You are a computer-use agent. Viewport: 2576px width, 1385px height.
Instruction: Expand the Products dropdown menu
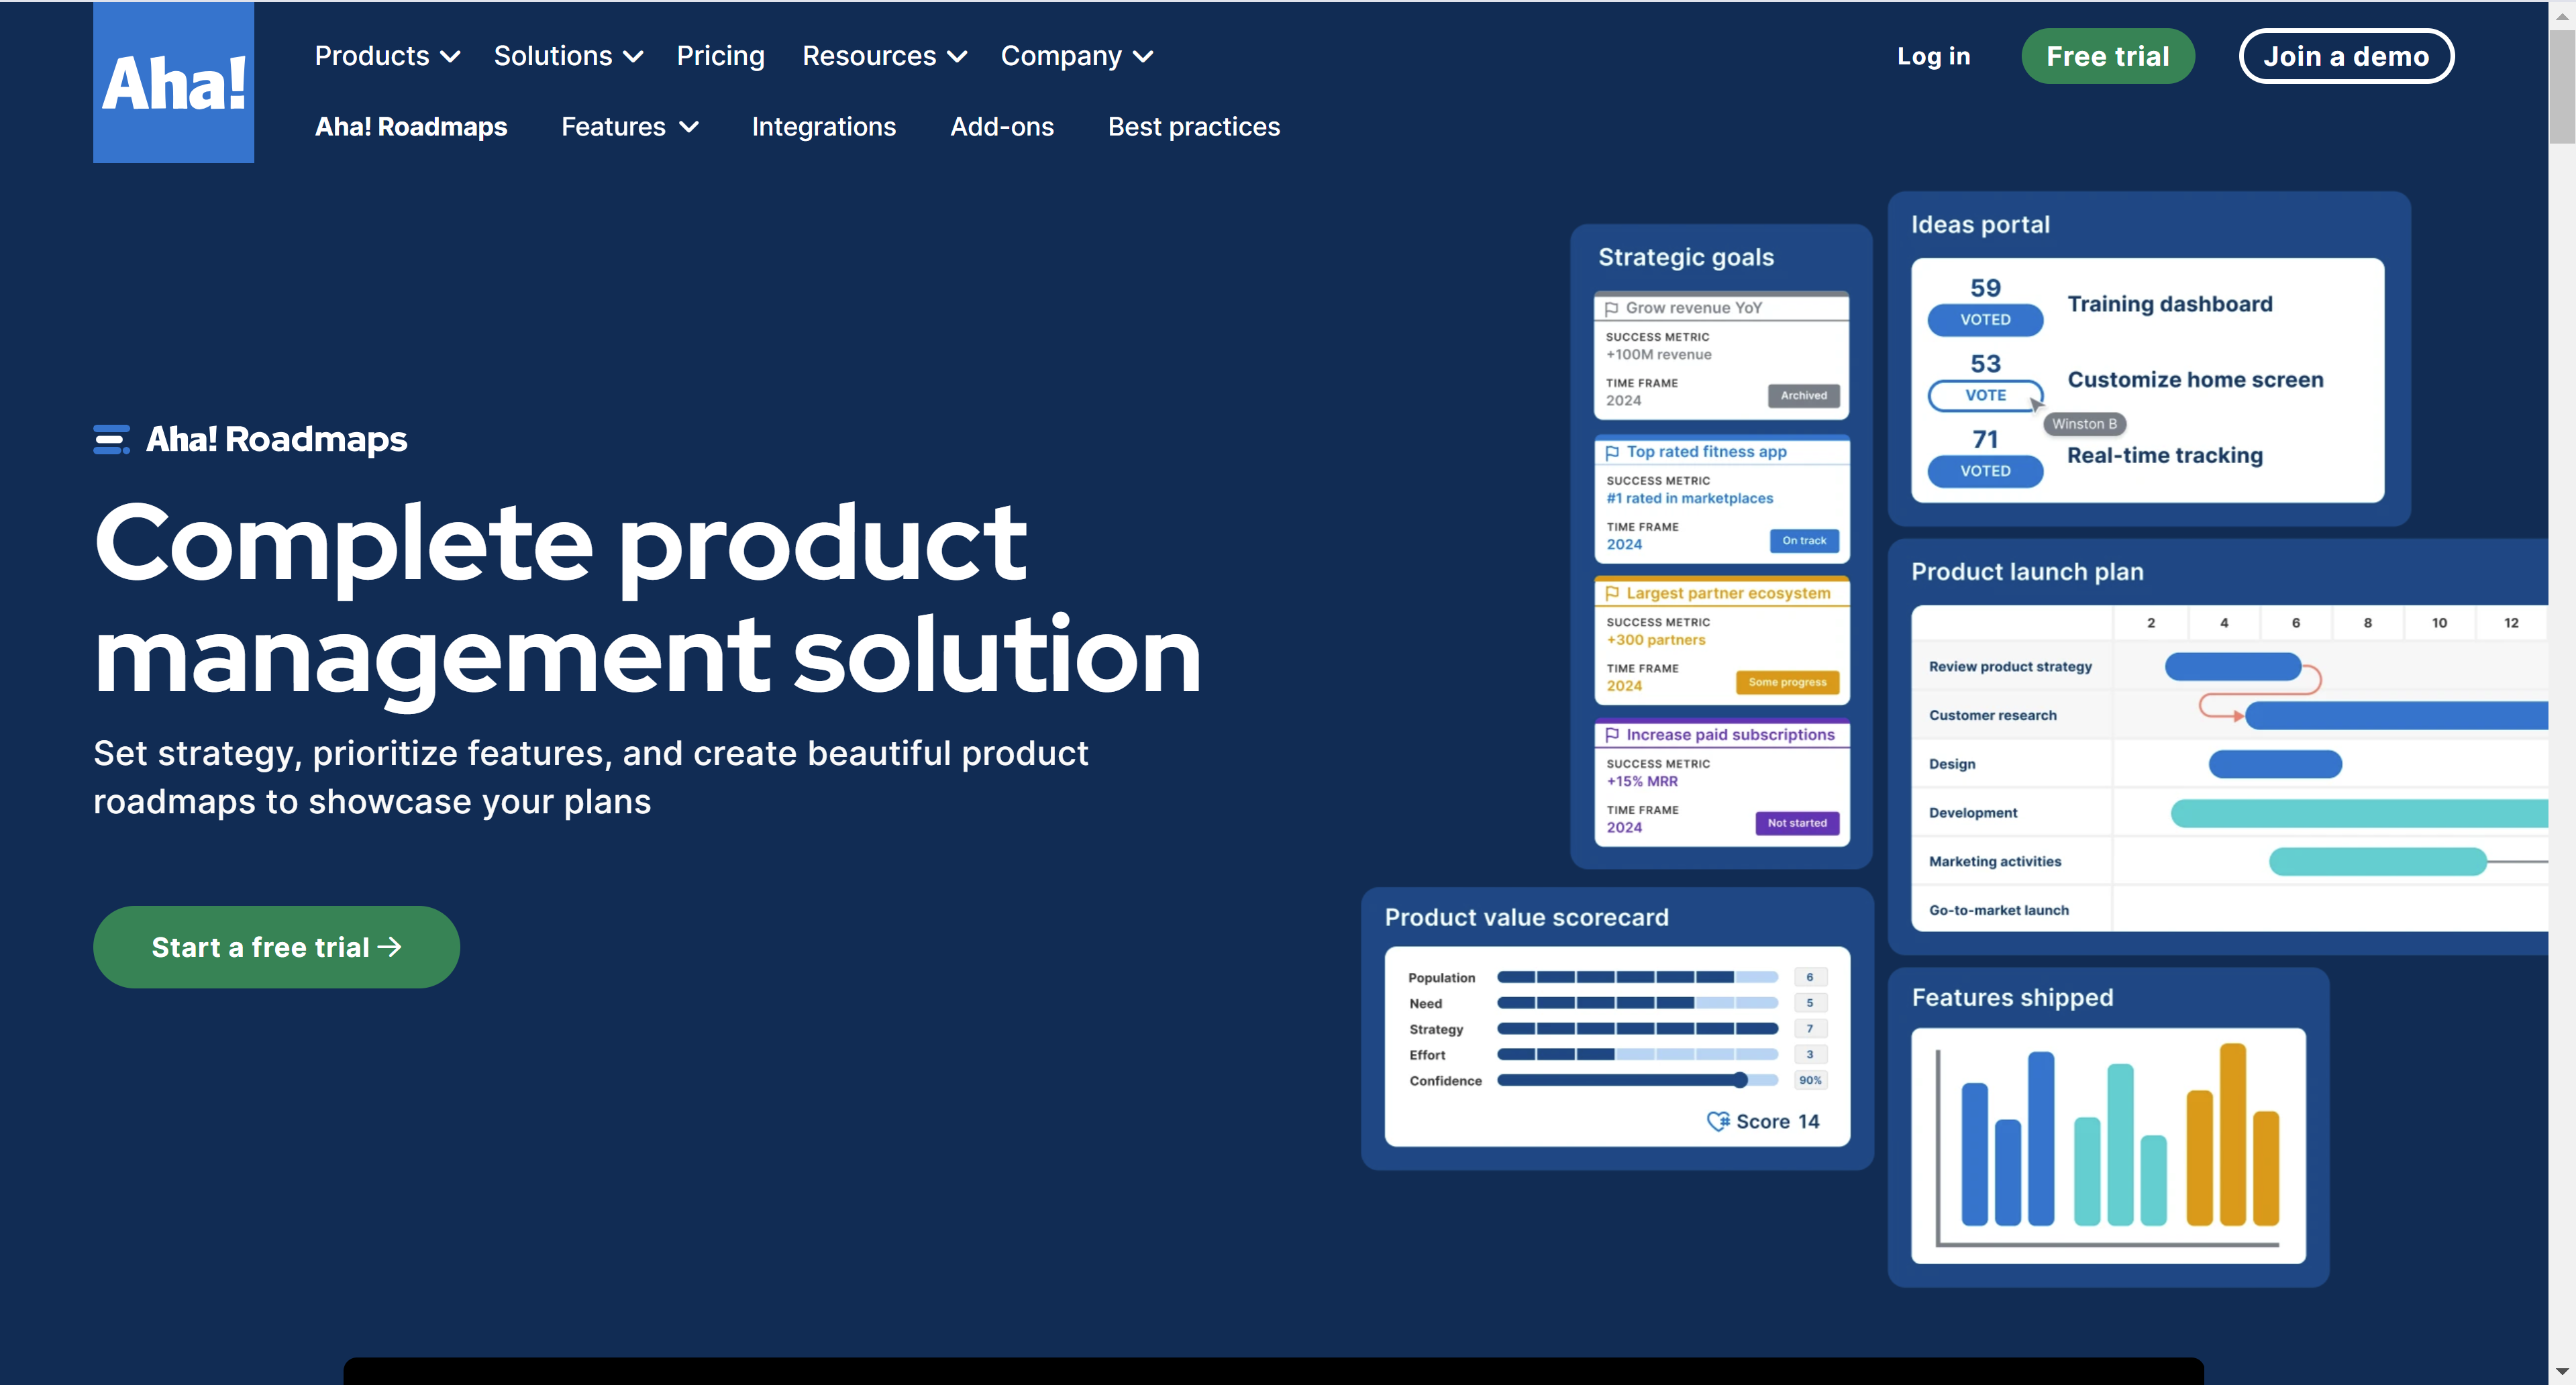[387, 56]
